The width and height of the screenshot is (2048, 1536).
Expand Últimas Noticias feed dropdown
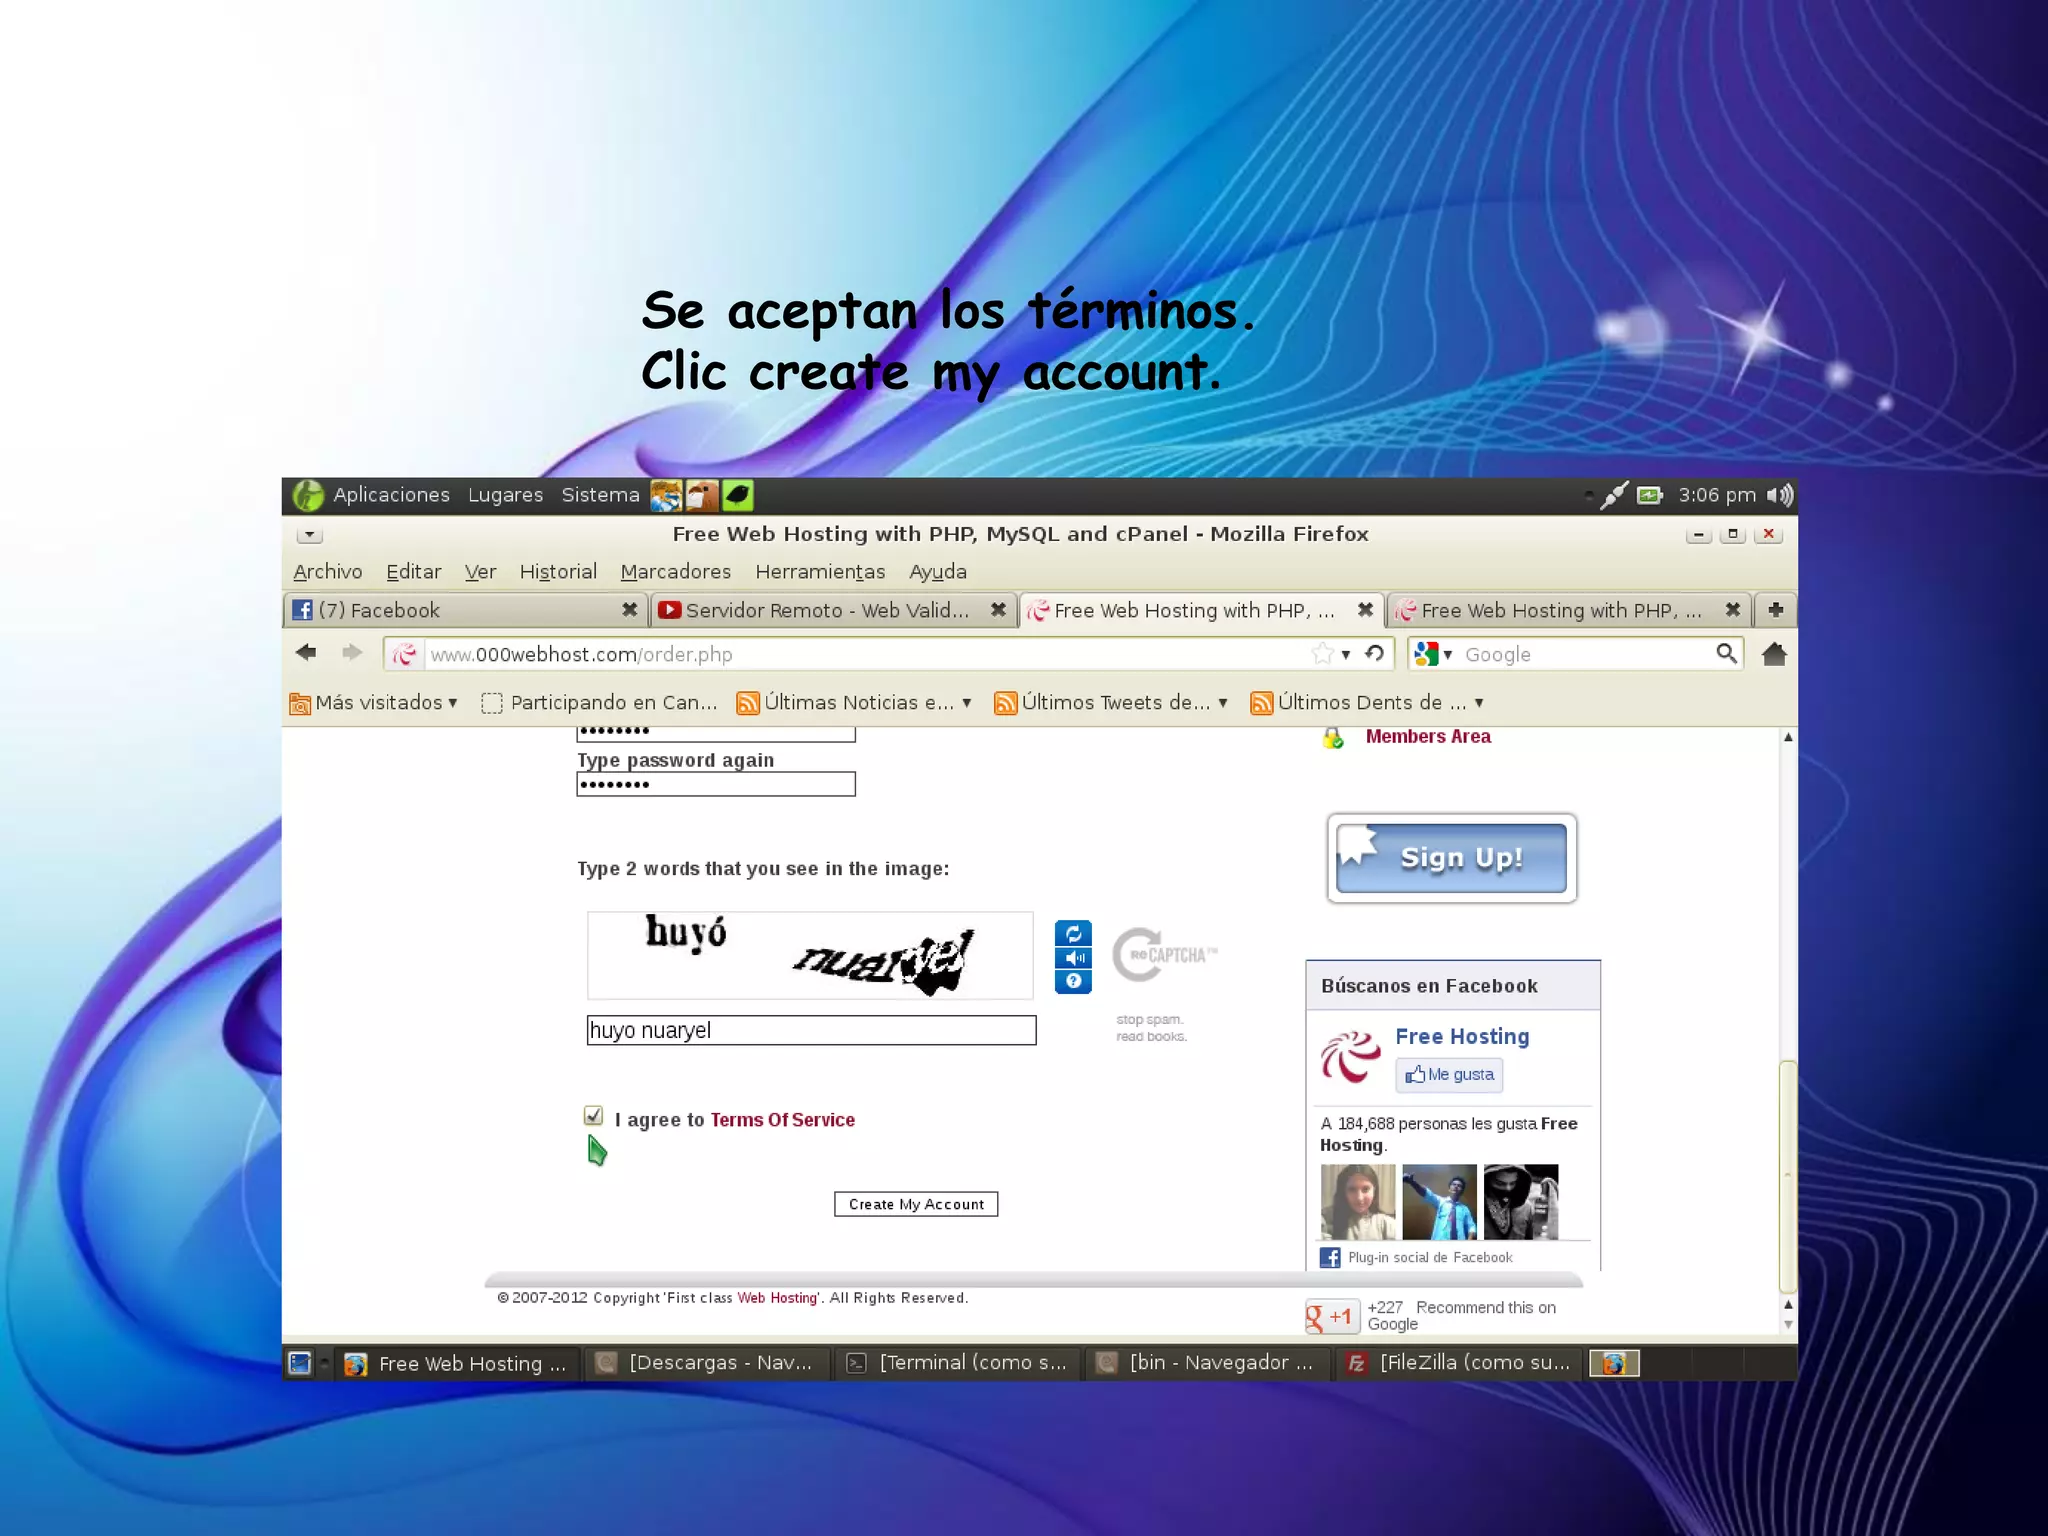(x=966, y=703)
